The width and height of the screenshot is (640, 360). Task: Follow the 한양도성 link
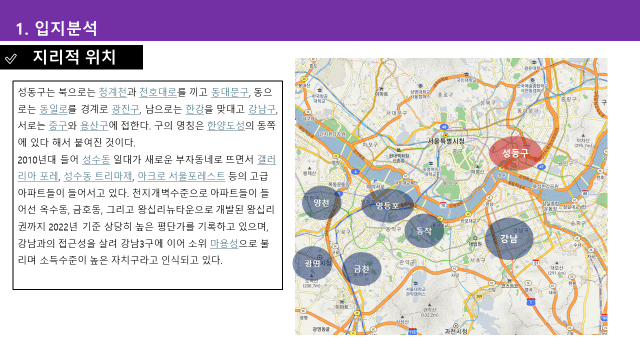click(226, 125)
